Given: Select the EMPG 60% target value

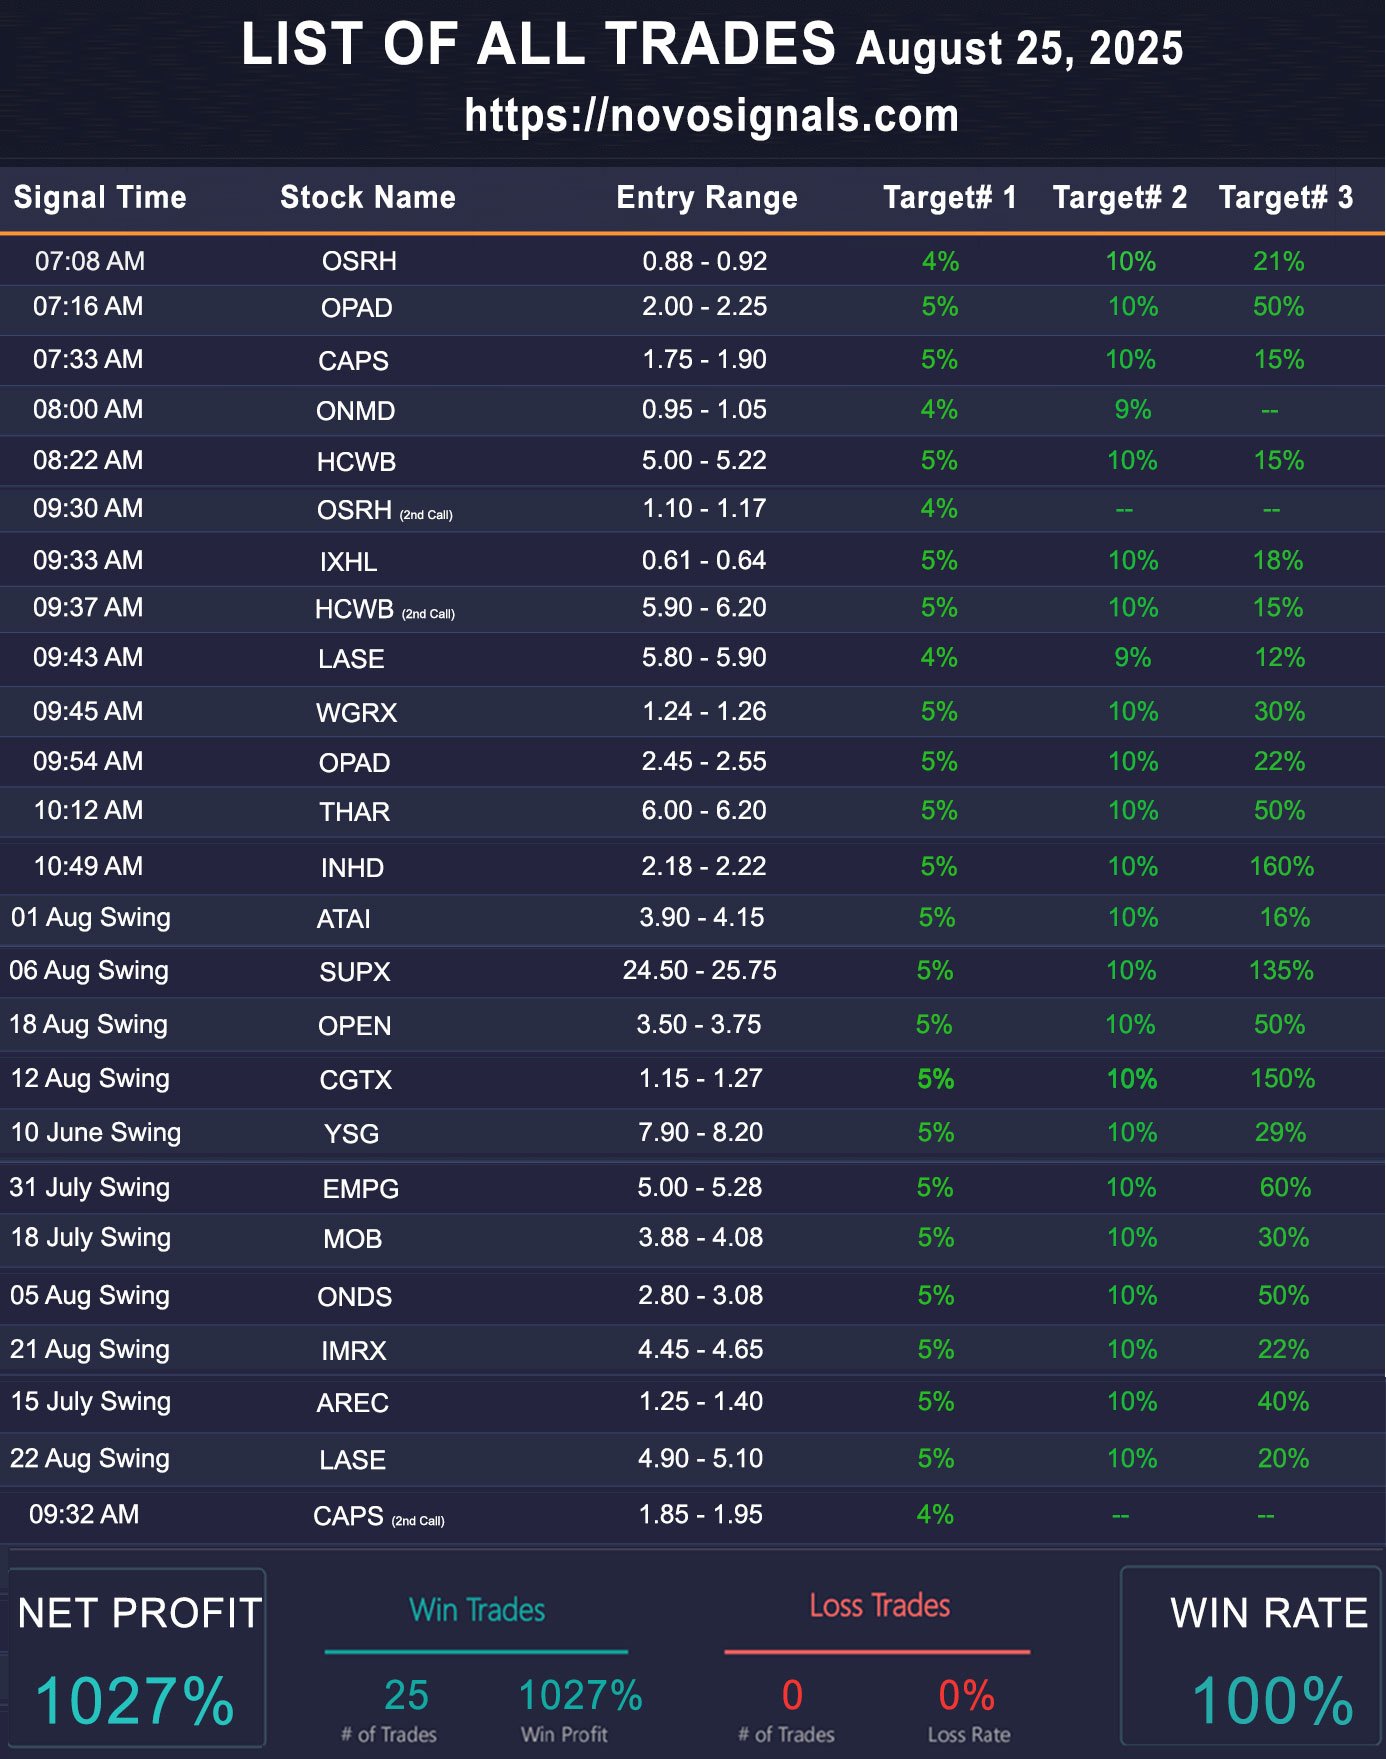Looking at the screenshot, I should 1284,1187.
